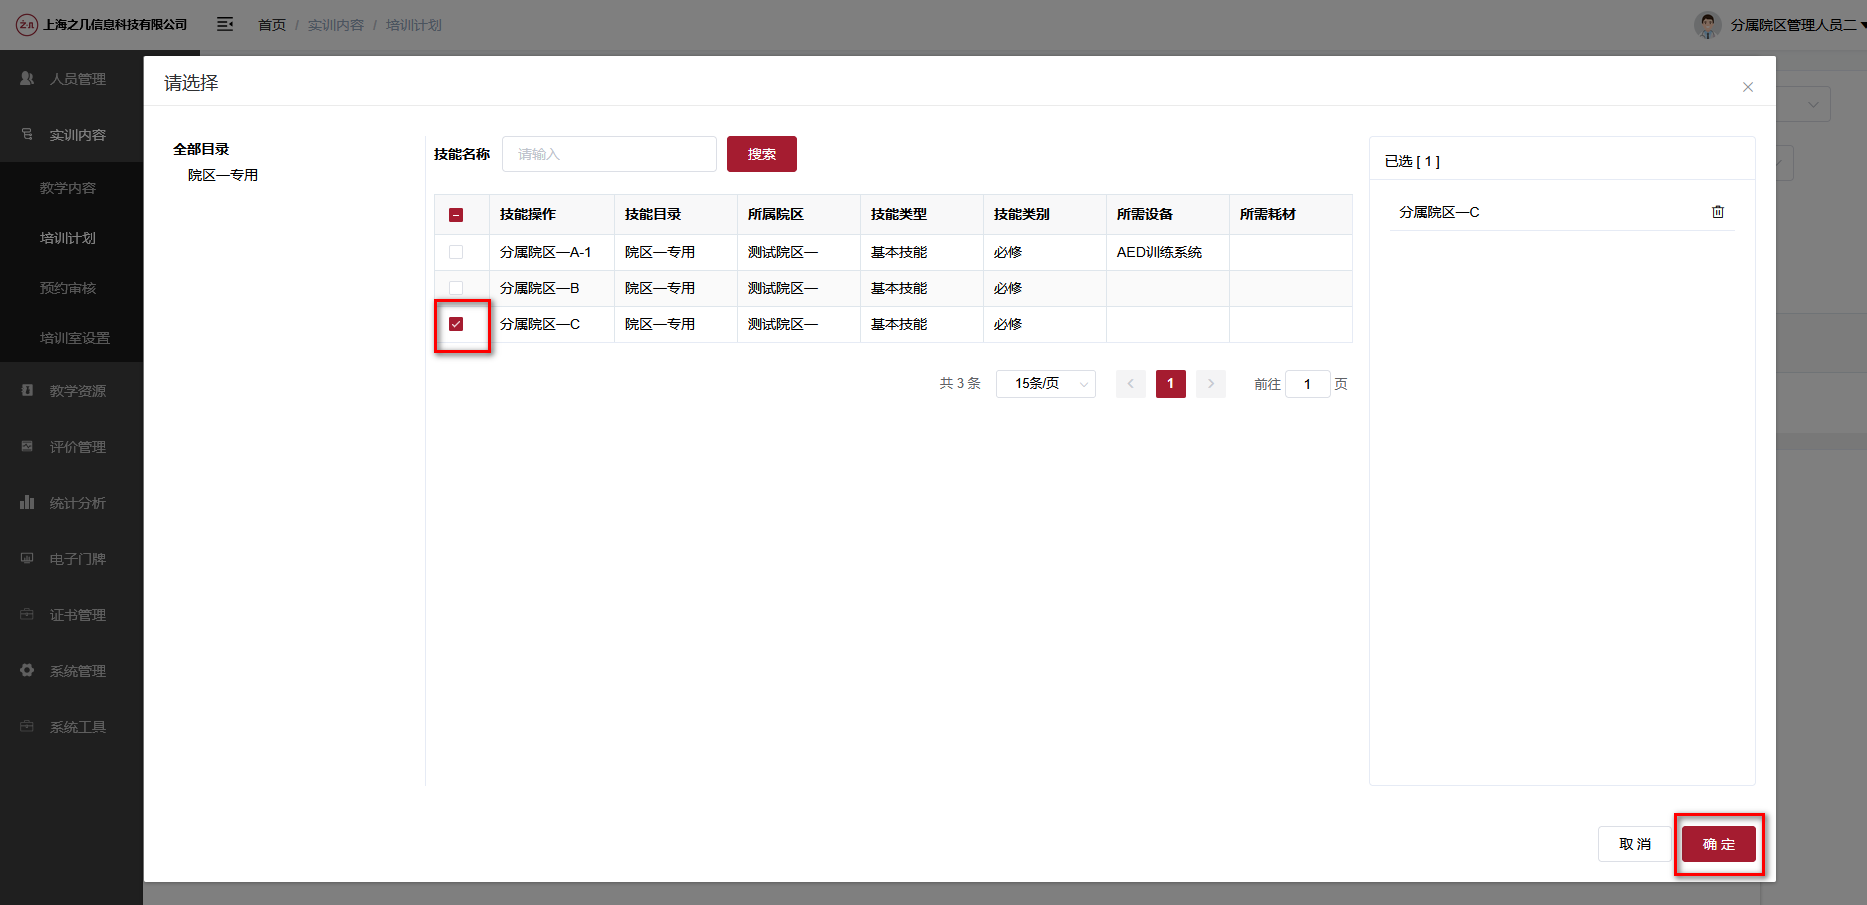
Task: Toggle the select-all header checkbox
Action: [x=456, y=215]
